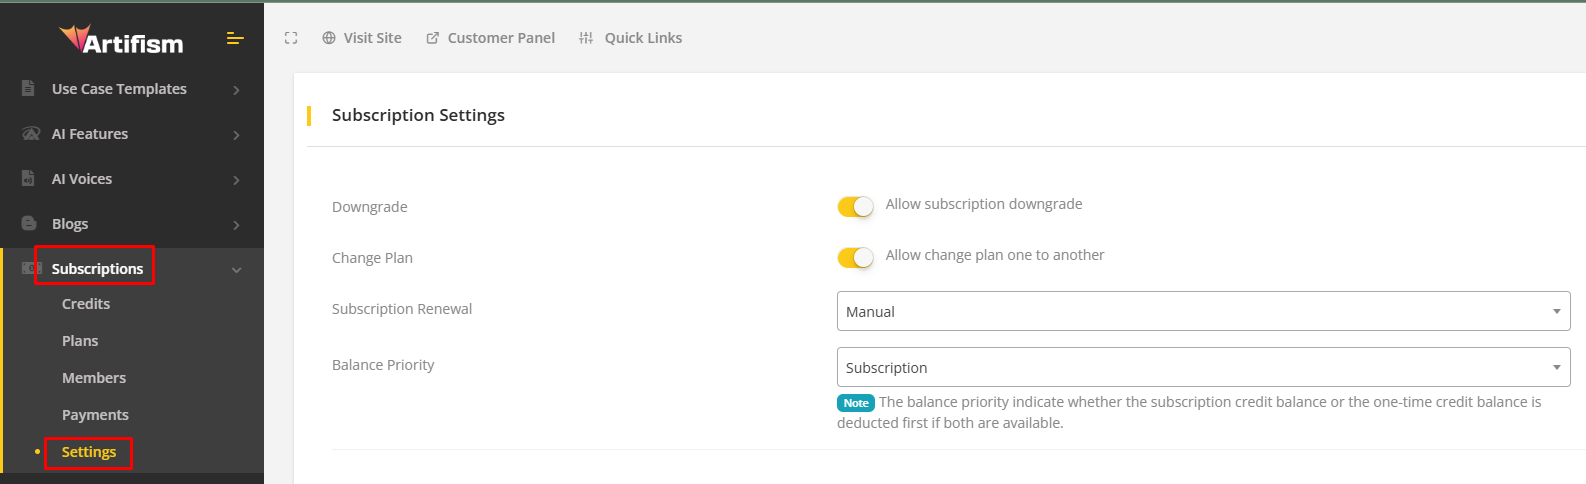Disable the Allow subscription downgrade toggle

tap(855, 206)
